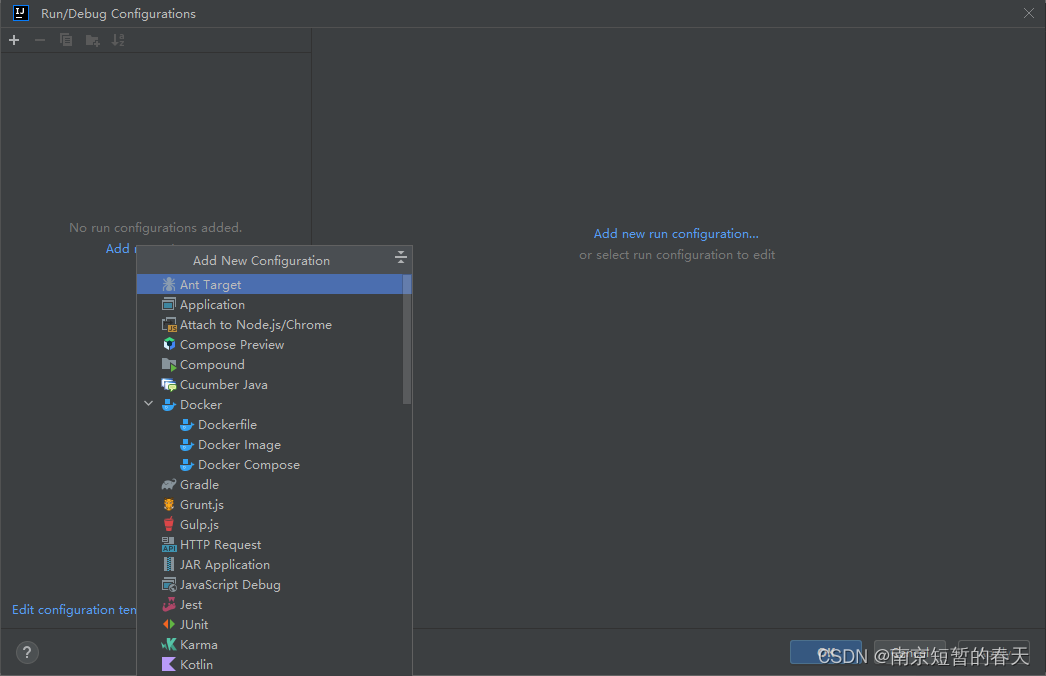Click the JUnit arrows icon

[x=169, y=625]
